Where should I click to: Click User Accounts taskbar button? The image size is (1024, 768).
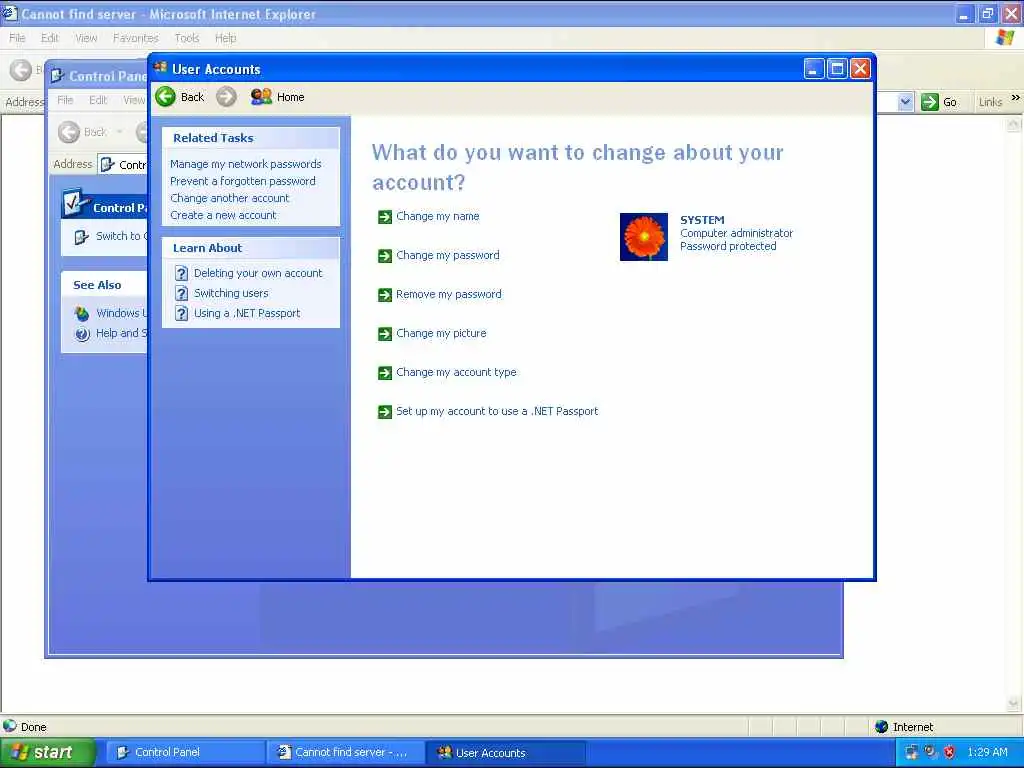coord(506,752)
